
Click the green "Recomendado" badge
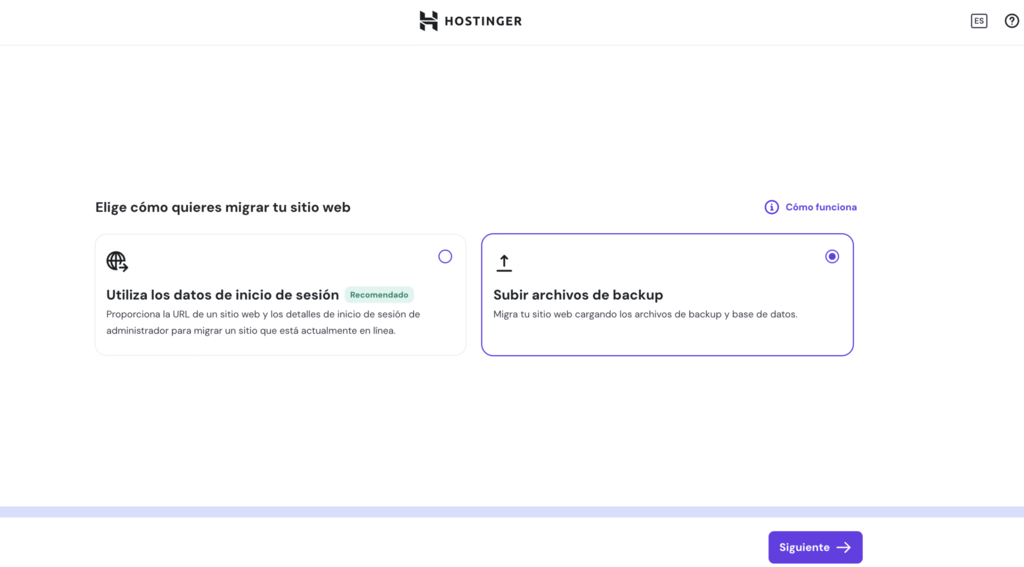[379, 295]
